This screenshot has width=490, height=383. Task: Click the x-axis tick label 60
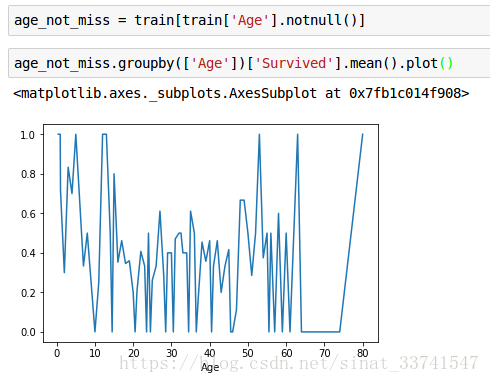[286, 353]
